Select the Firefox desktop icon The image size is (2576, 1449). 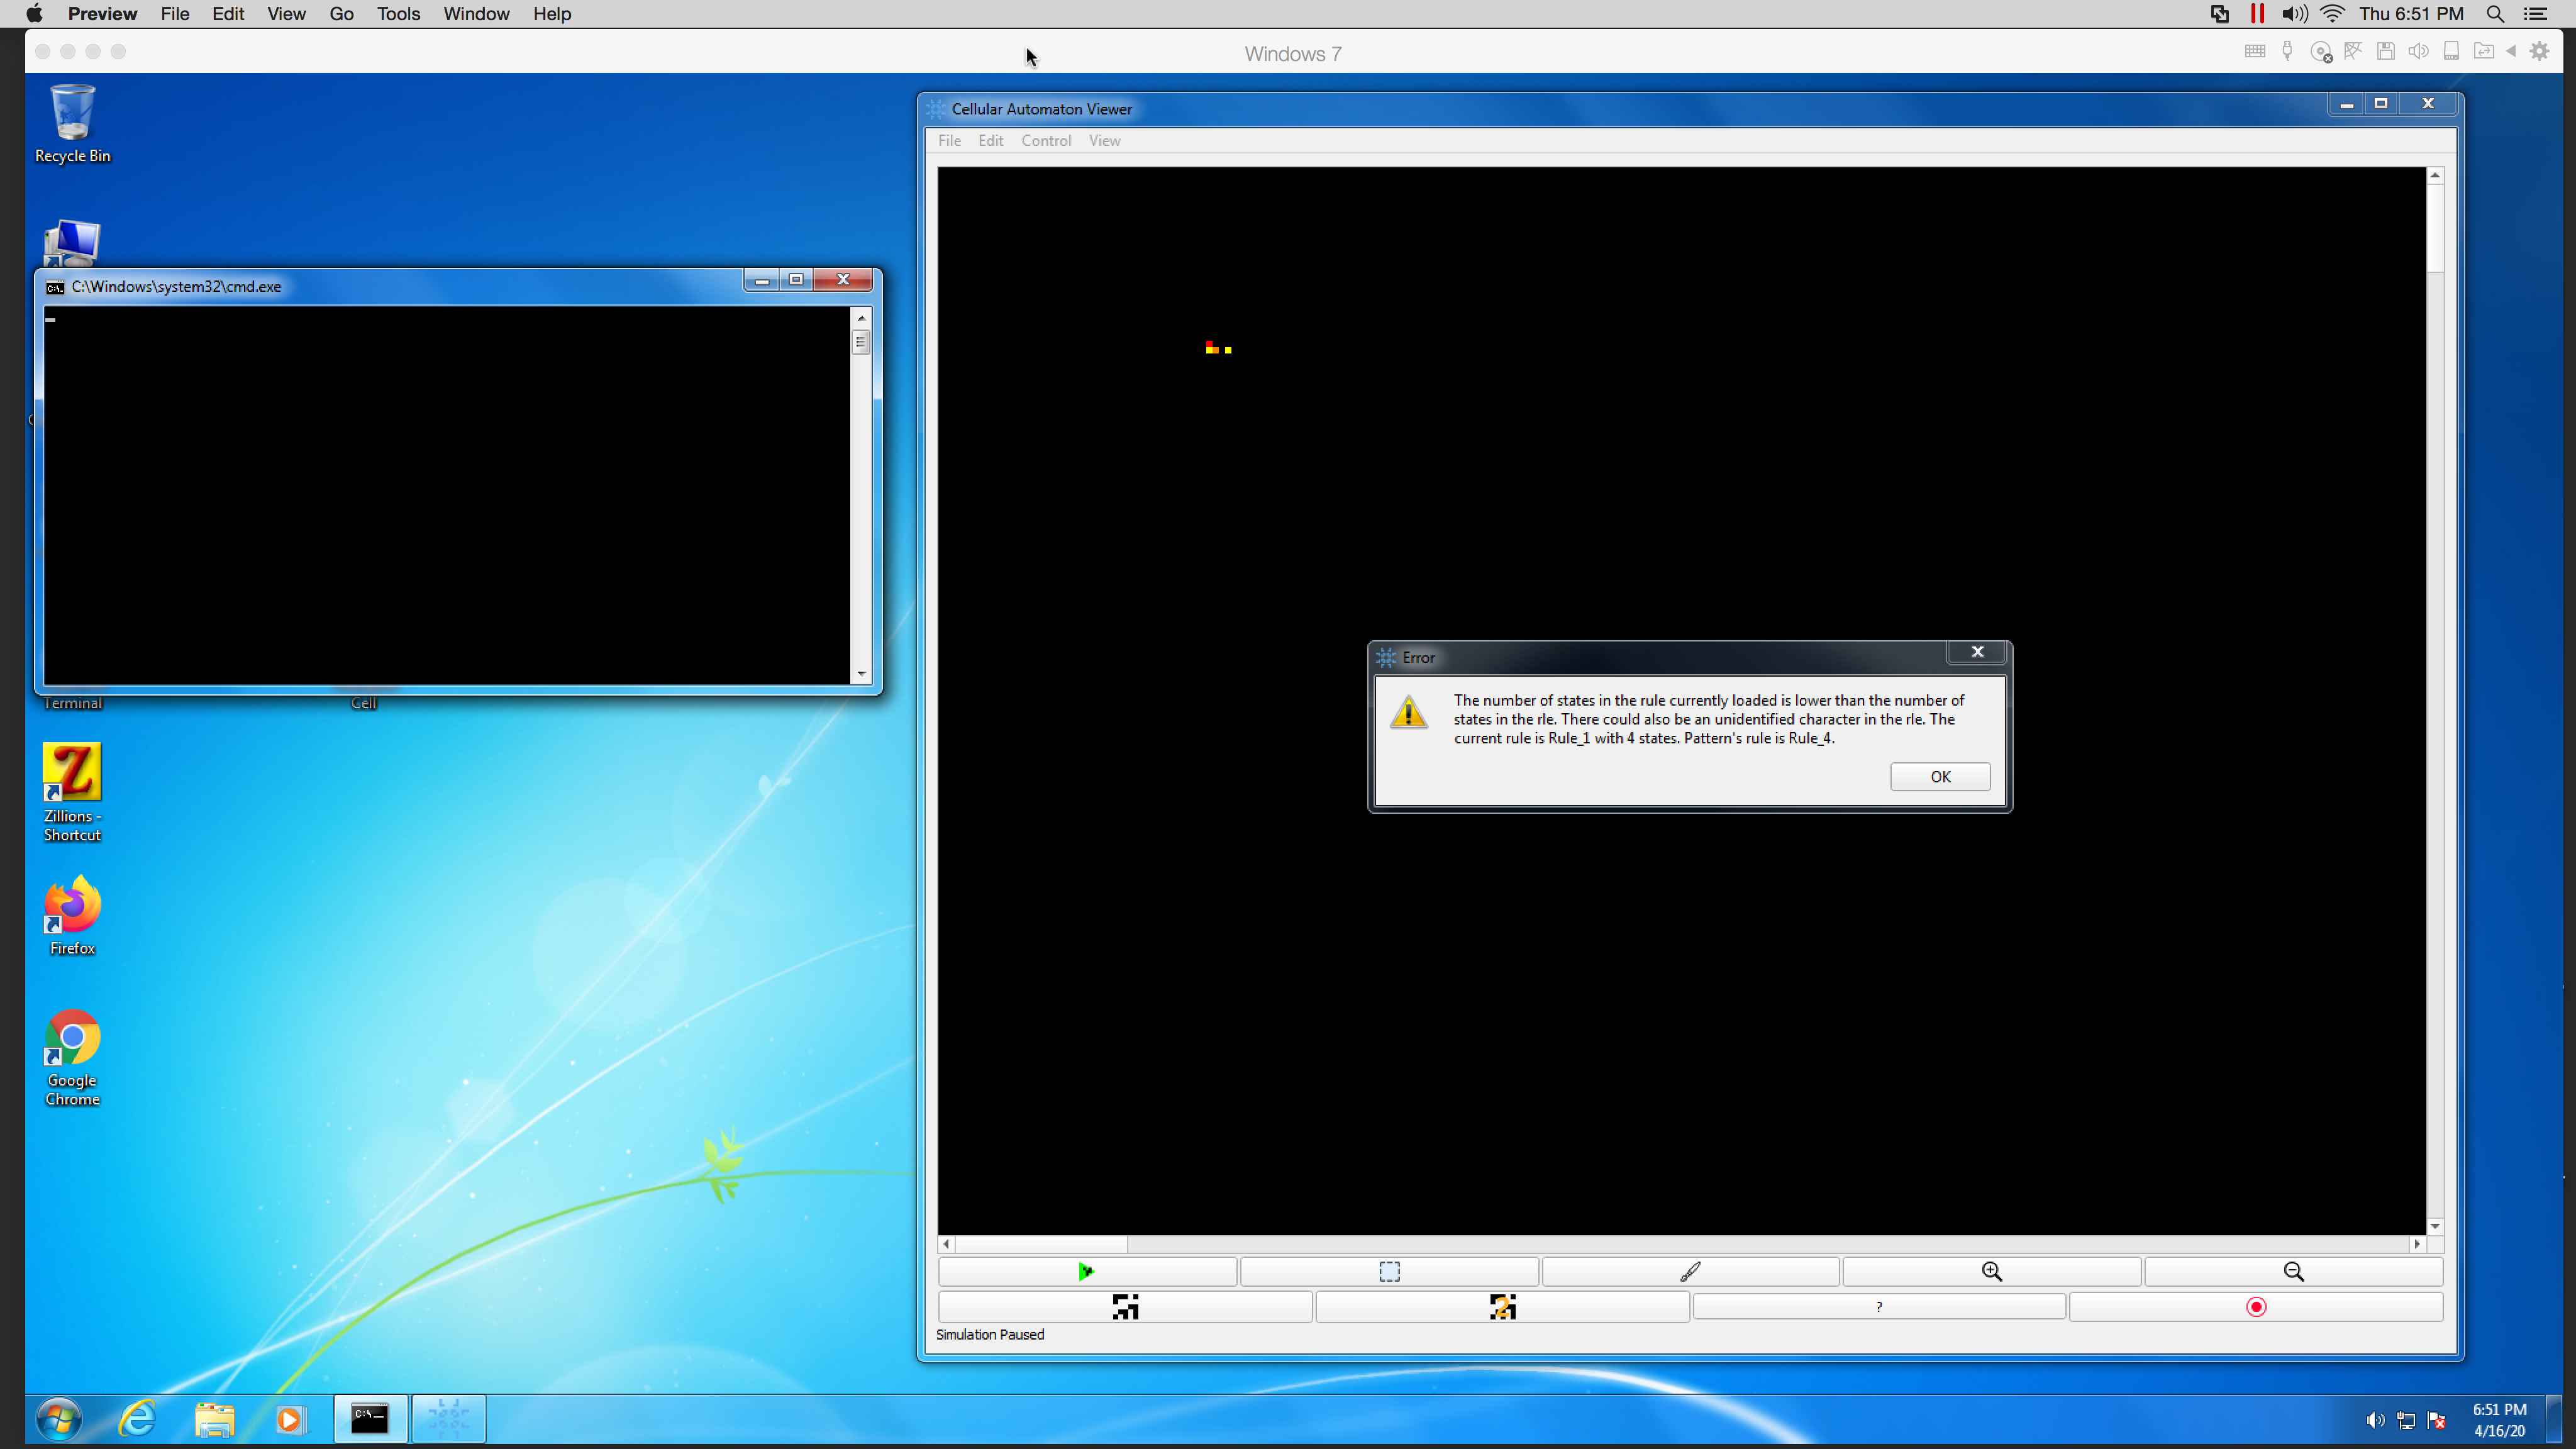click(72, 916)
